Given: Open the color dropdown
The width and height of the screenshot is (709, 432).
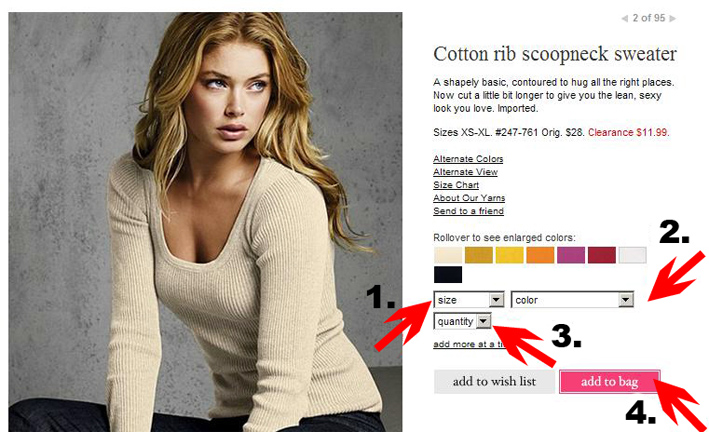Looking at the screenshot, I should pyautogui.click(x=572, y=299).
